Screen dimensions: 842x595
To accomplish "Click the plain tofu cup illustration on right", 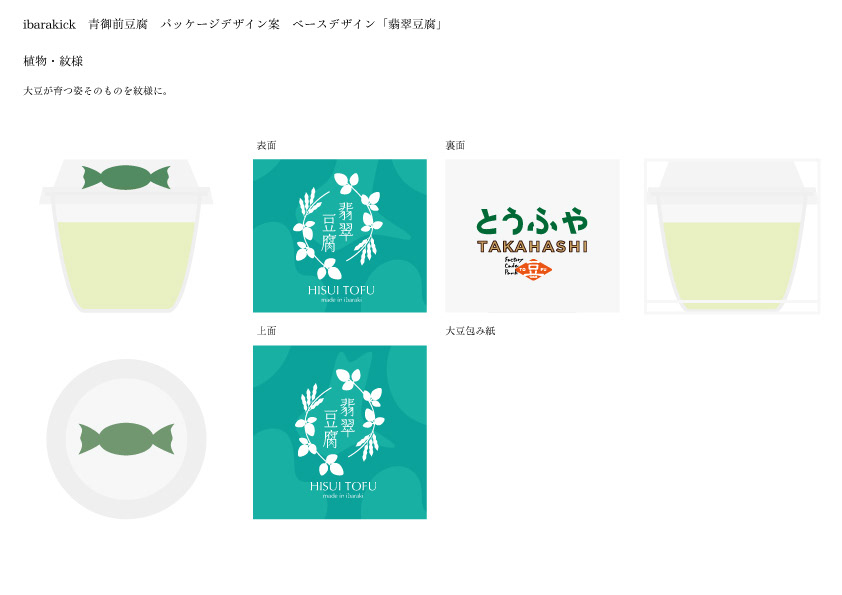I will click(x=732, y=236).
